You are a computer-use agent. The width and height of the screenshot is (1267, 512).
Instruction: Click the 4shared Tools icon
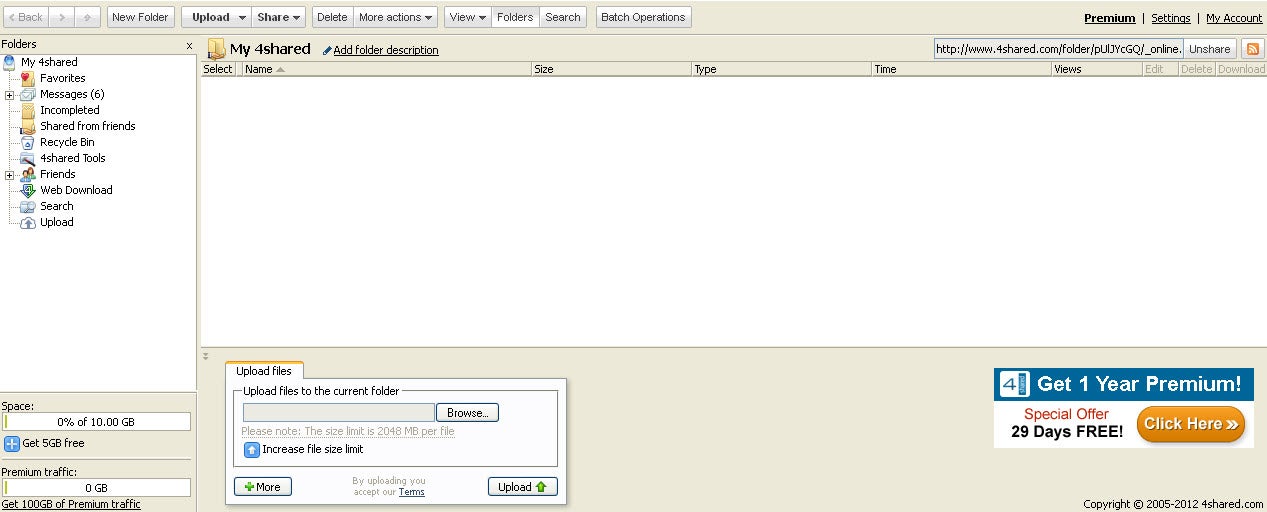tap(28, 158)
